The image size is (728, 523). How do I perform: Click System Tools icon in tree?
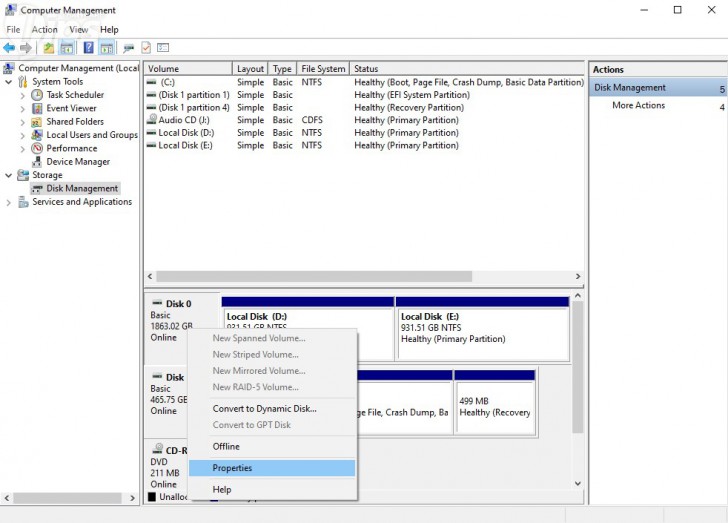[x=23, y=82]
